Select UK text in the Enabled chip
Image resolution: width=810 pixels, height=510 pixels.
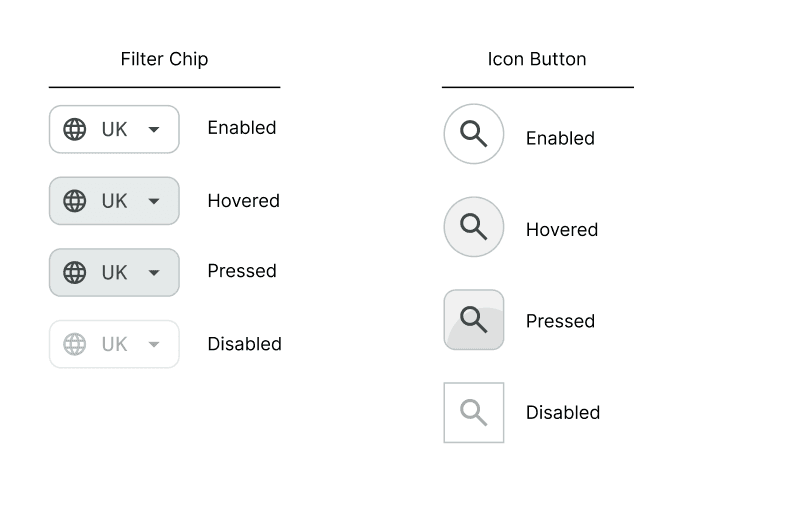114,129
